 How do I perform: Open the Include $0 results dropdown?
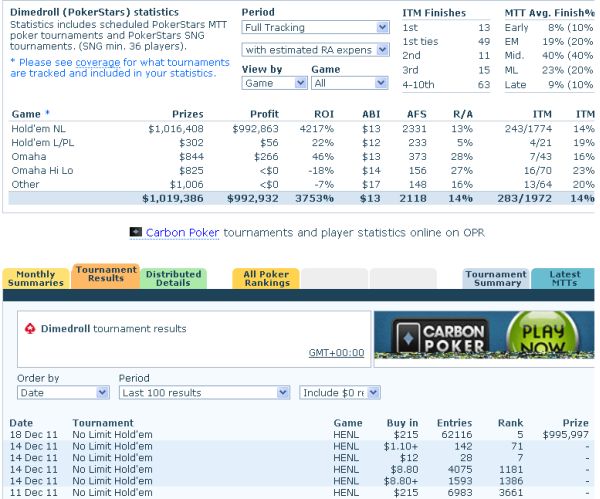(x=340, y=393)
